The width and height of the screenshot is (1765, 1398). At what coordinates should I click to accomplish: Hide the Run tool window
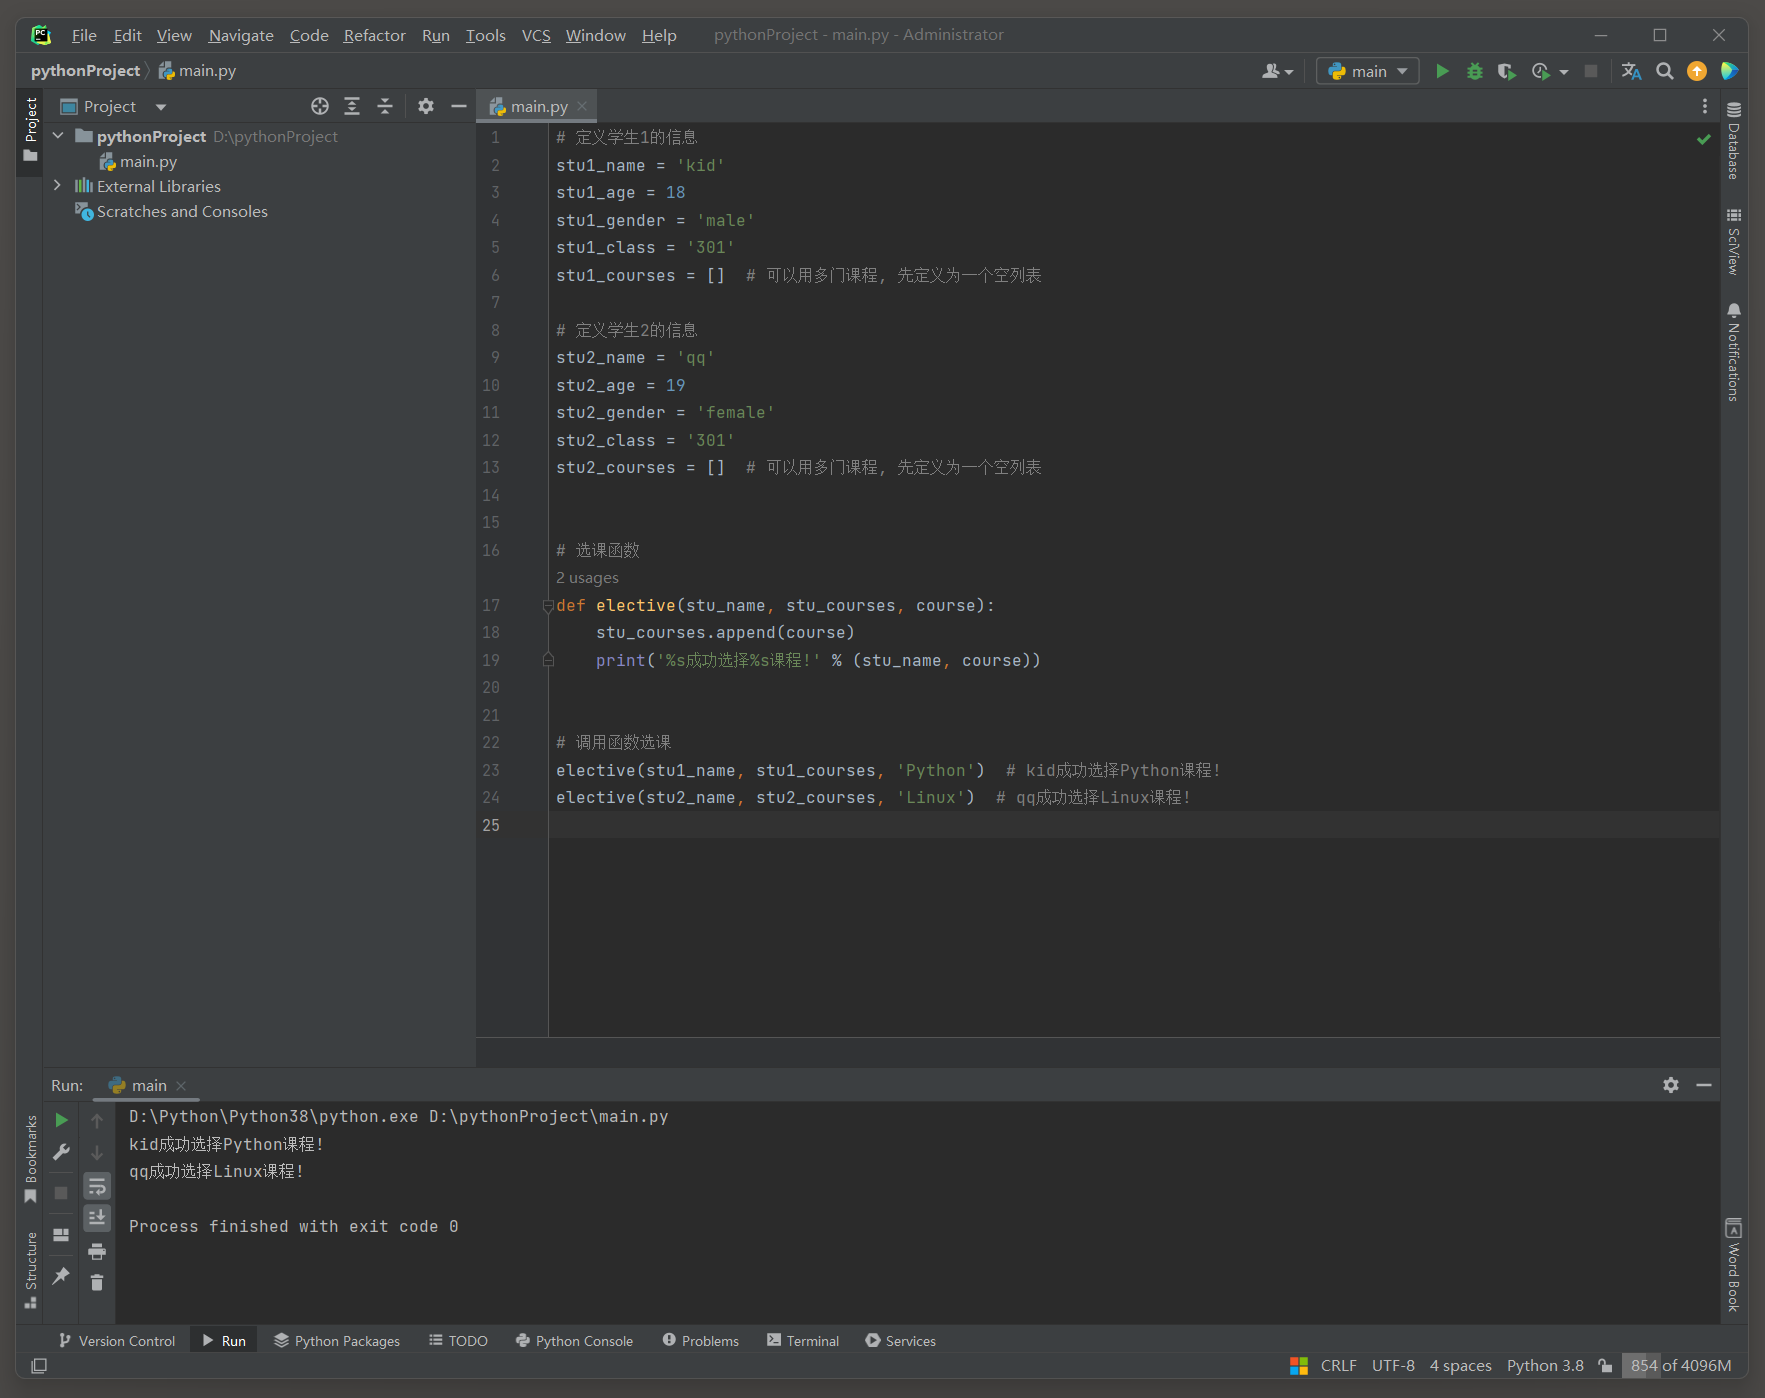click(1704, 1085)
